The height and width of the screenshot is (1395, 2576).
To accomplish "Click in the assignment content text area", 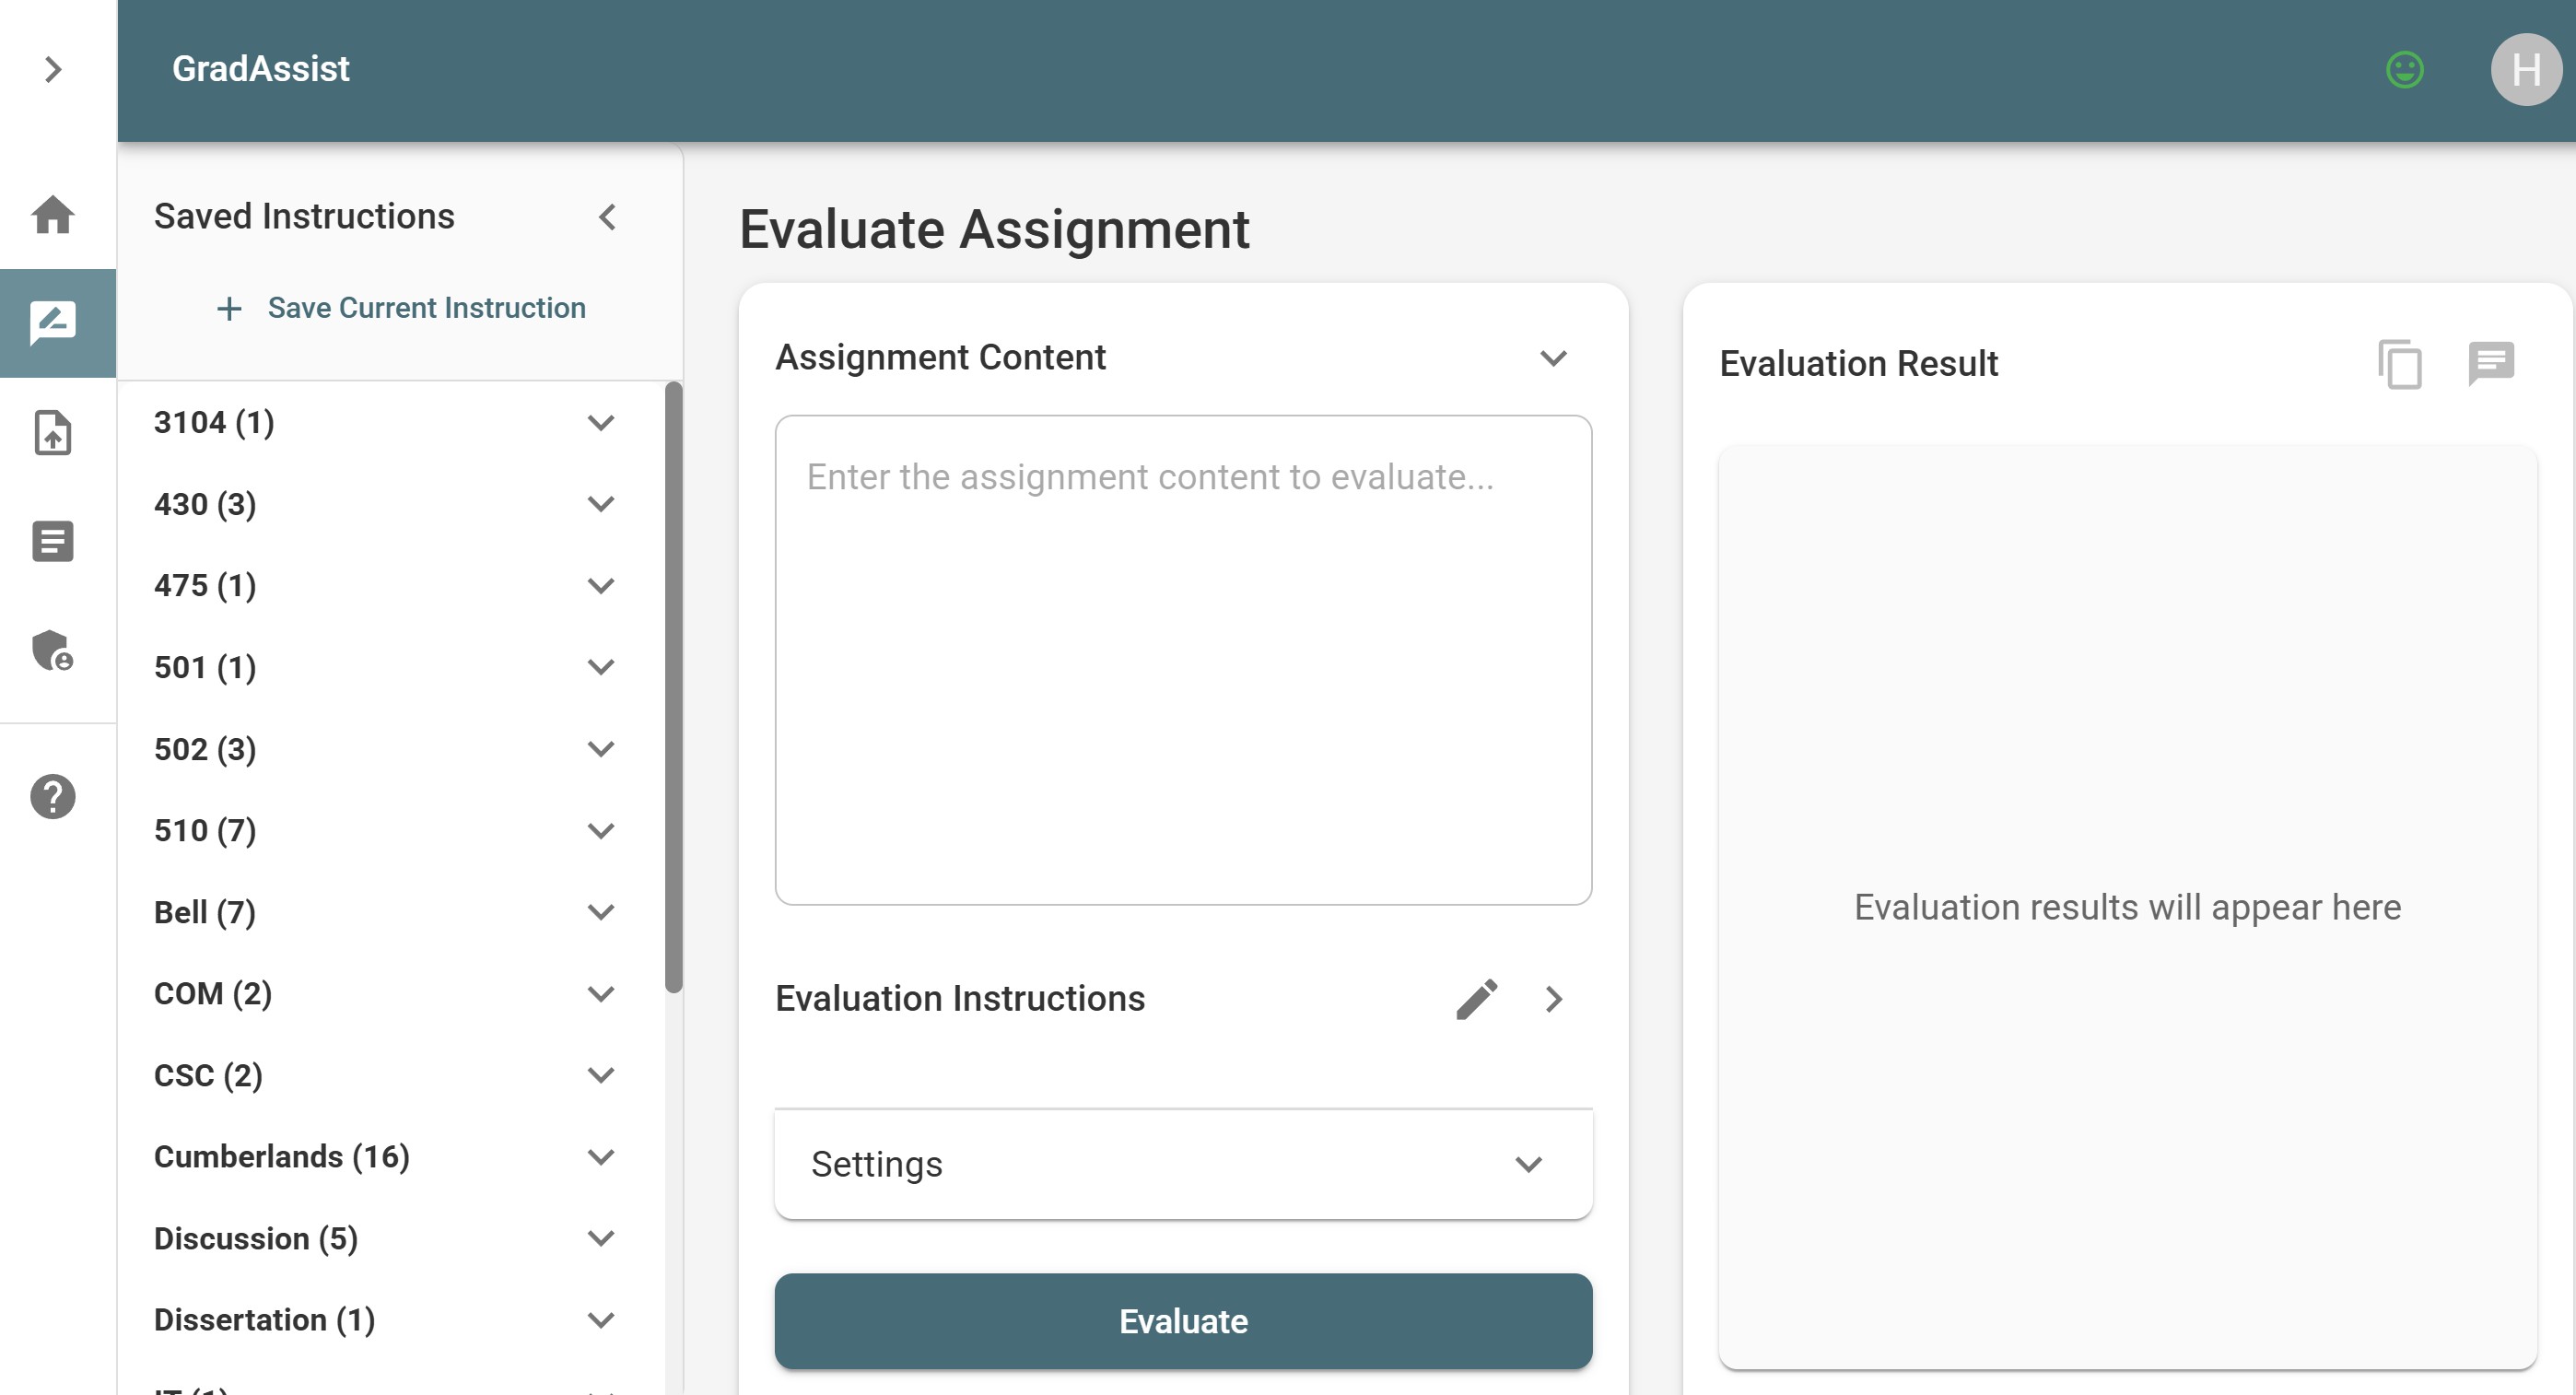I will point(1183,660).
